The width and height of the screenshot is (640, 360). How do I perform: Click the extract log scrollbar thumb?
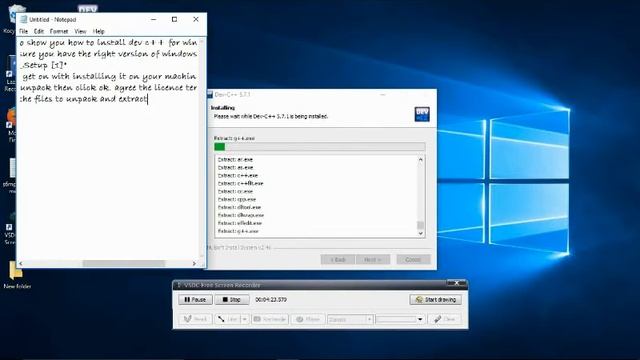[420, 225]
